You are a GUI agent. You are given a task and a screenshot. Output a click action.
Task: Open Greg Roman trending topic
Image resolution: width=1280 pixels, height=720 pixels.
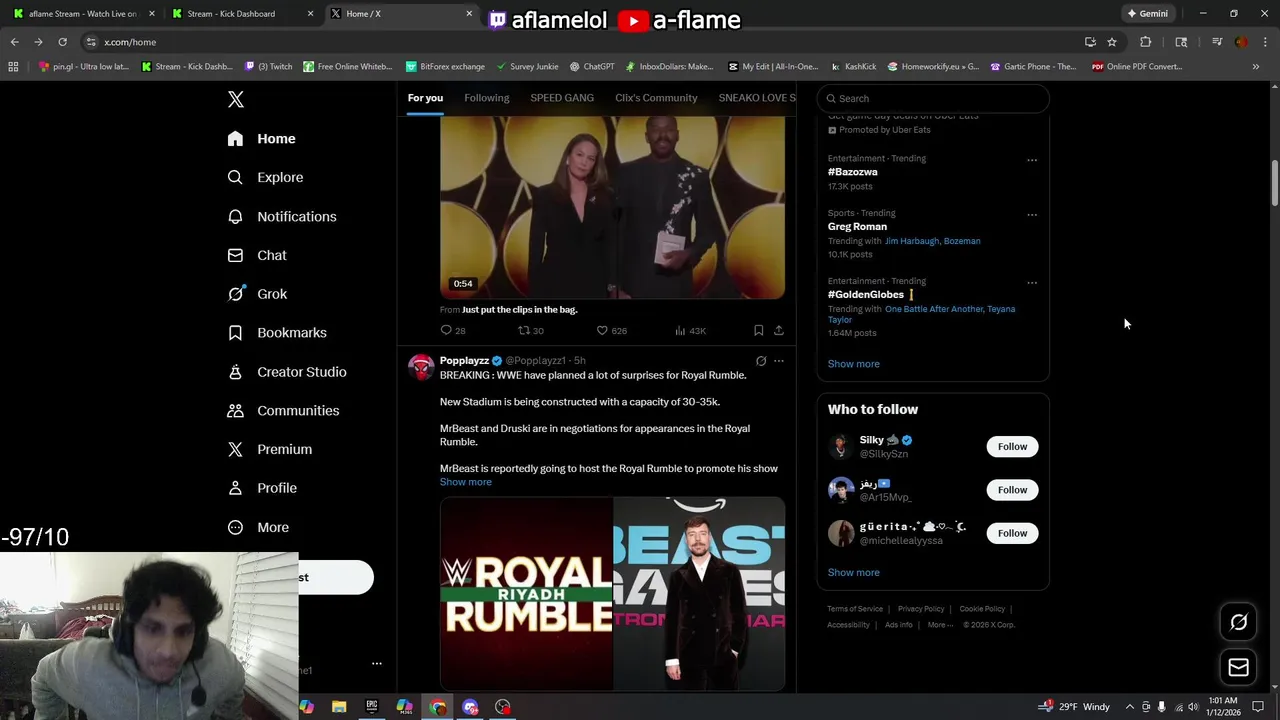pos(857,227)
